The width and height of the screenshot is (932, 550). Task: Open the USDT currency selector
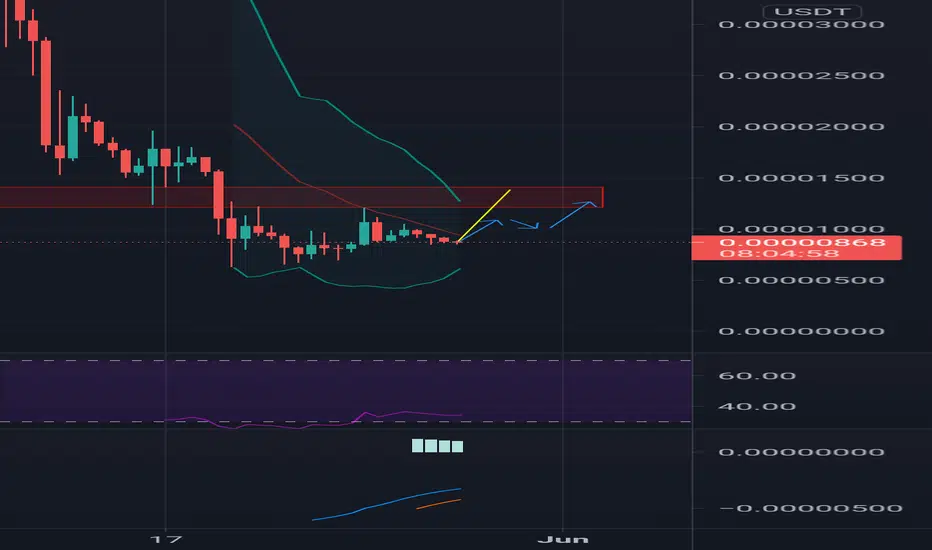tap(812, 11)
